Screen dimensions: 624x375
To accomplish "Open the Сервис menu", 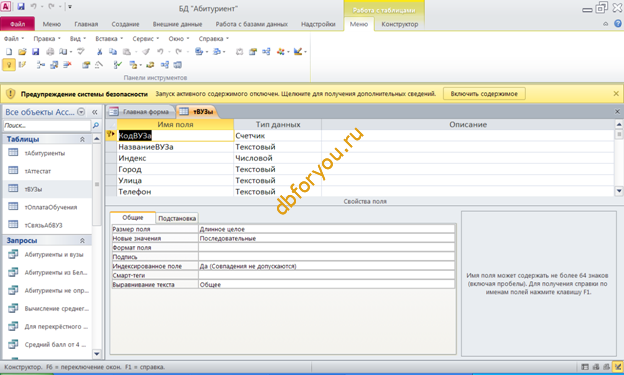I will (x=146, y=39).
